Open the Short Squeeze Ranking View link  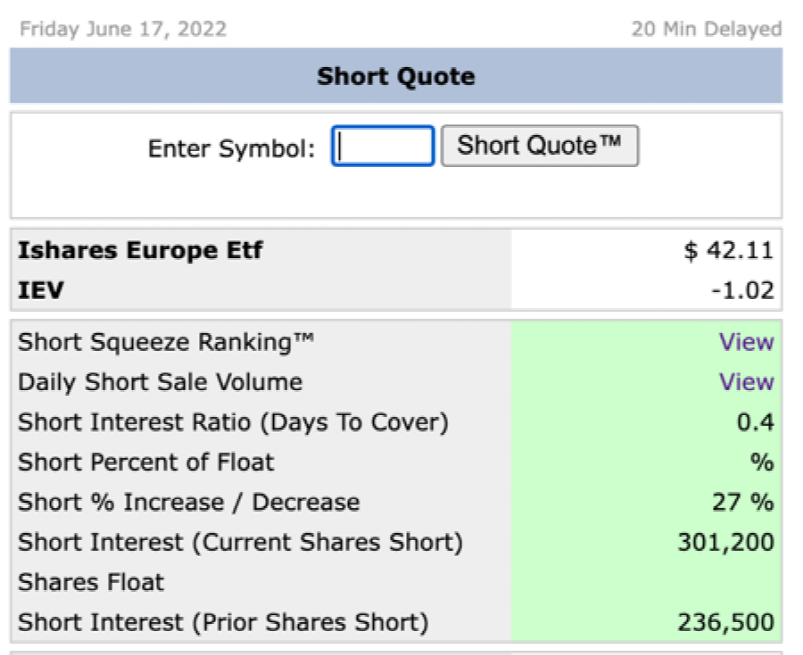[746, 342]
